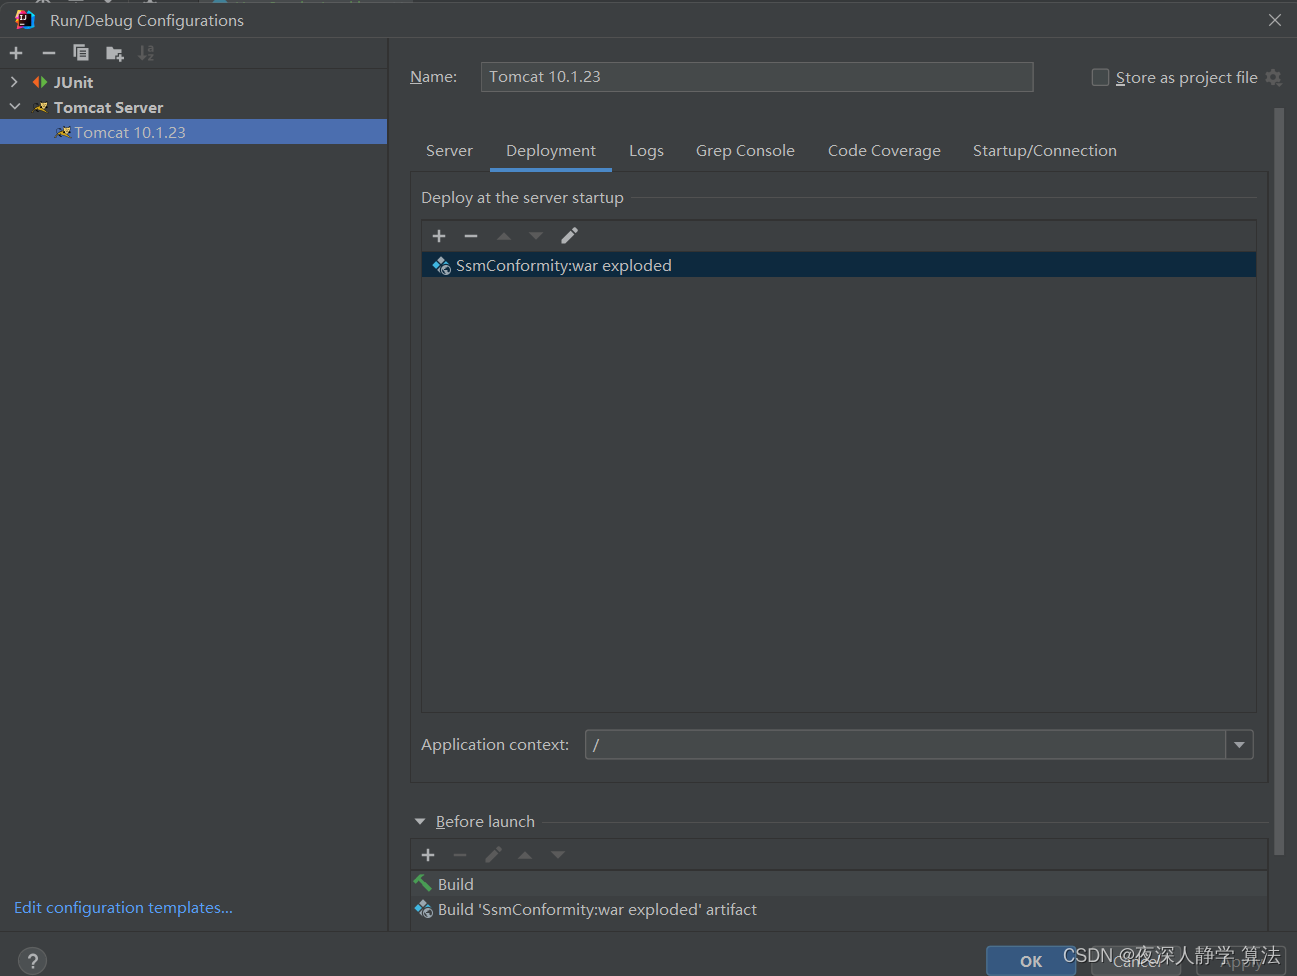Click the Application context field

coord(905,744)
